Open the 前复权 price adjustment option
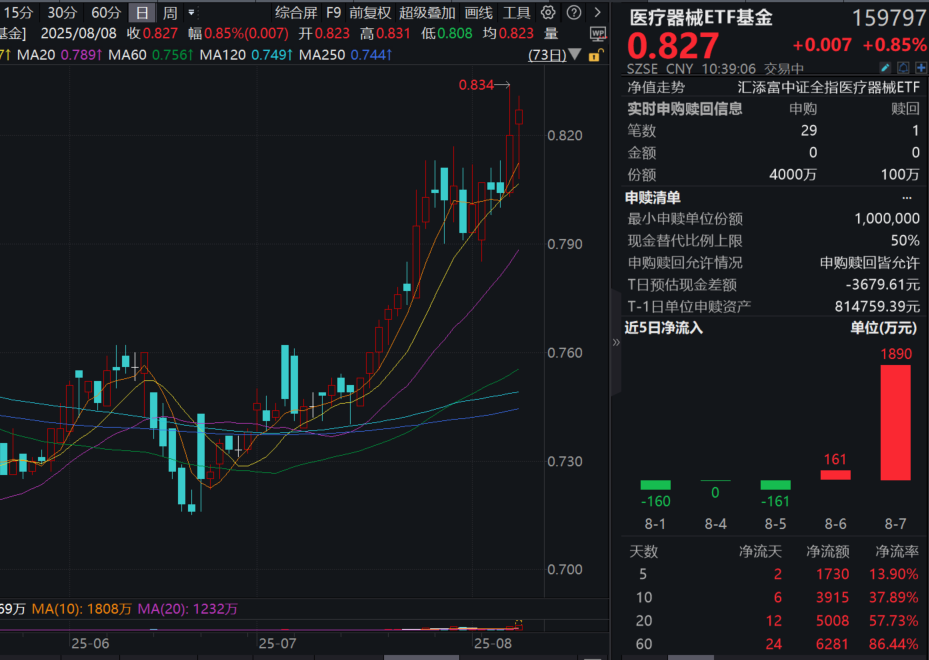This screenshot has width=929, height=660. pos(370,12)
